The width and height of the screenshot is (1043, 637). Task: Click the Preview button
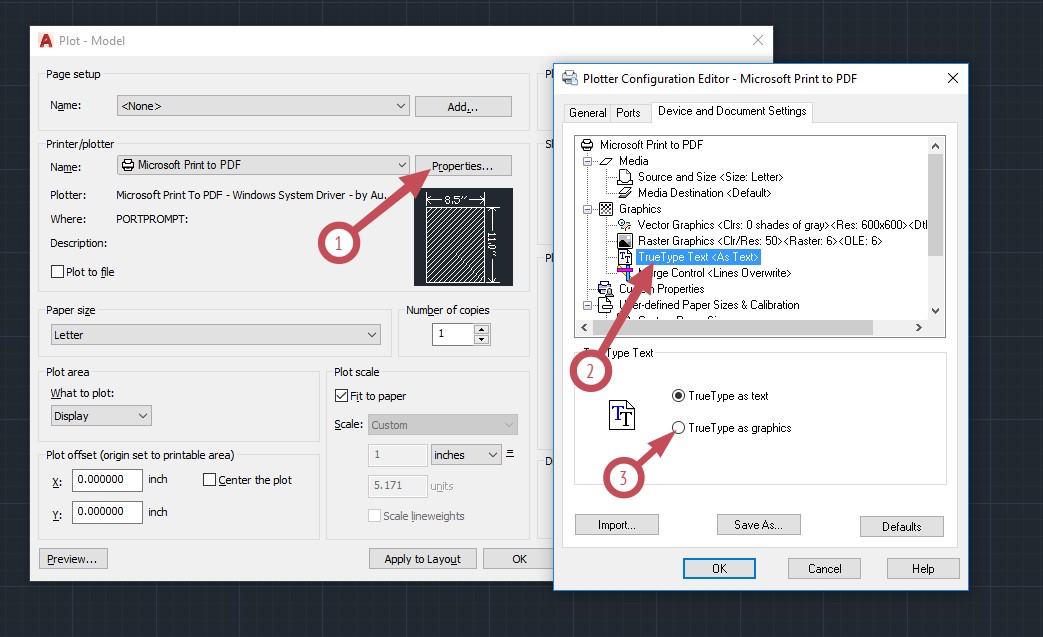73,559
